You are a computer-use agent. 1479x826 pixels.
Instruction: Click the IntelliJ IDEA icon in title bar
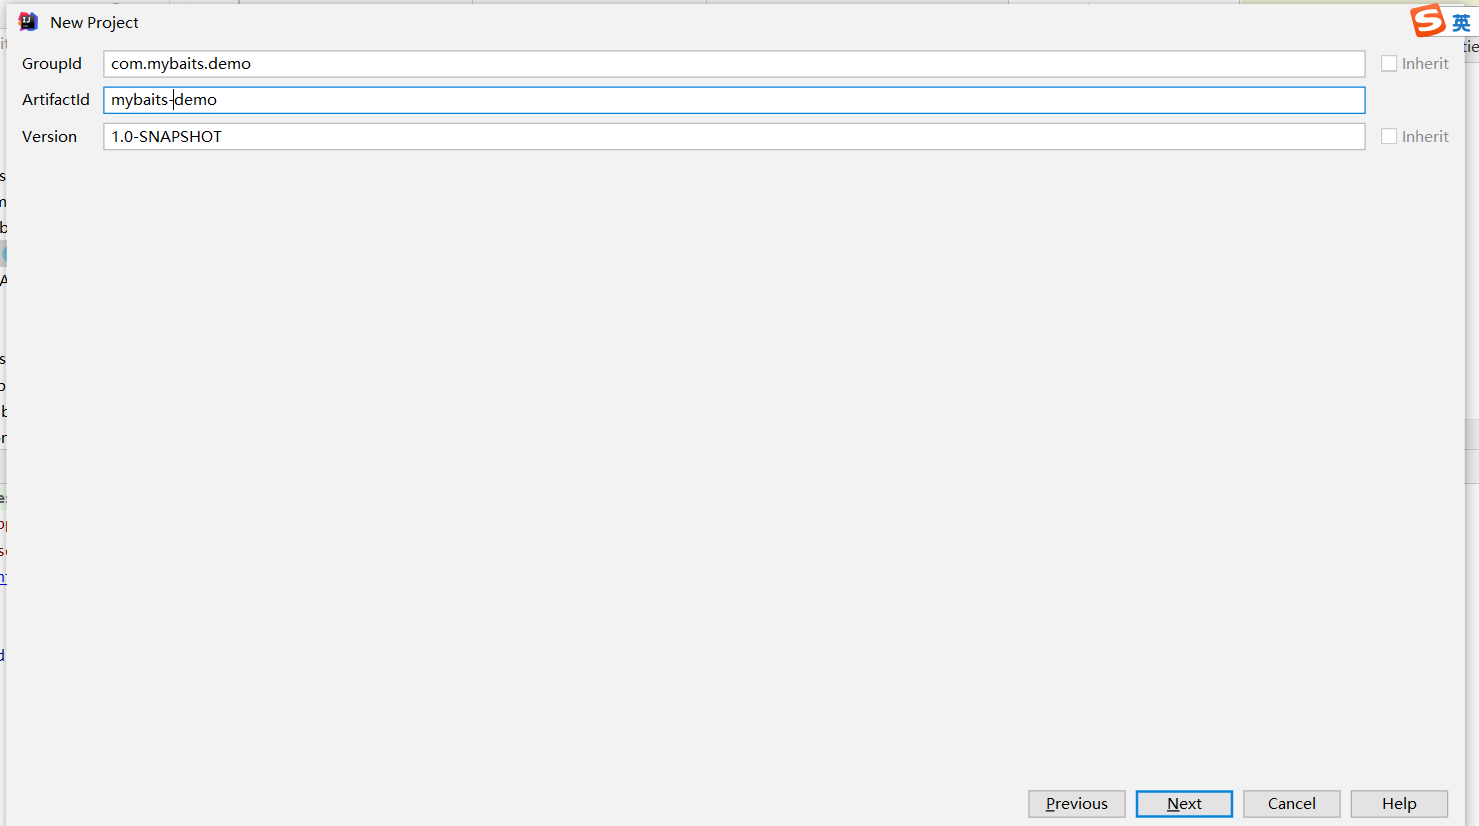click(28, 22)
